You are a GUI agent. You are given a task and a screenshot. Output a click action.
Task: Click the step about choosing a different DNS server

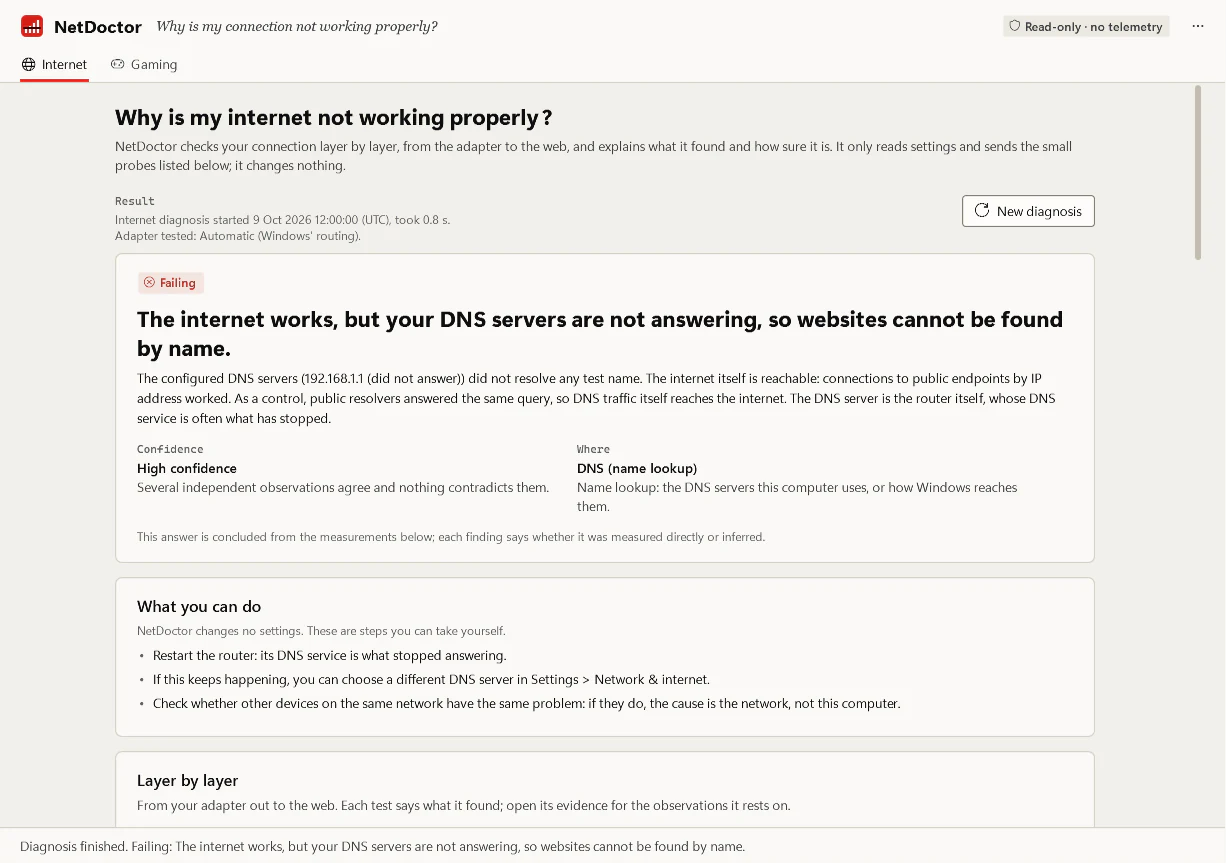[x=431, y=680]
